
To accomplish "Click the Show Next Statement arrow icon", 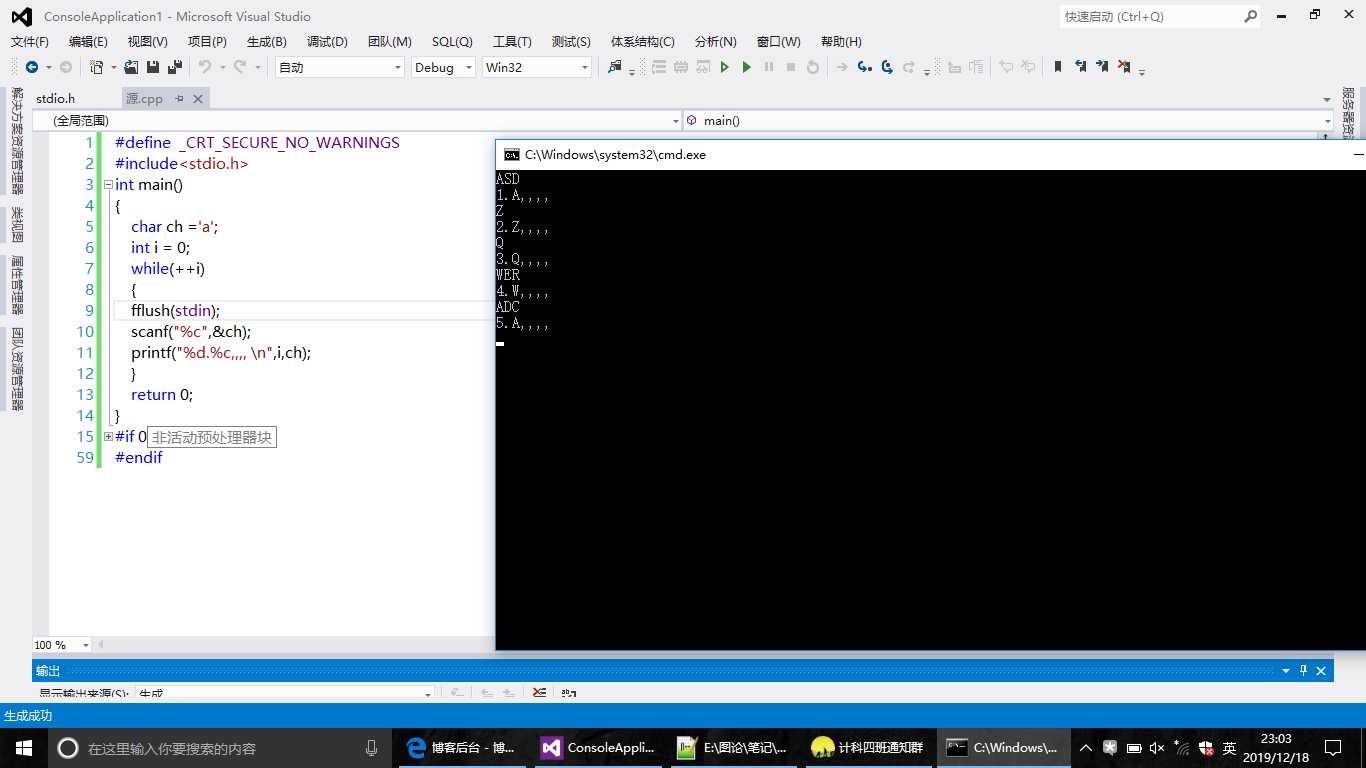I will 842,67.
